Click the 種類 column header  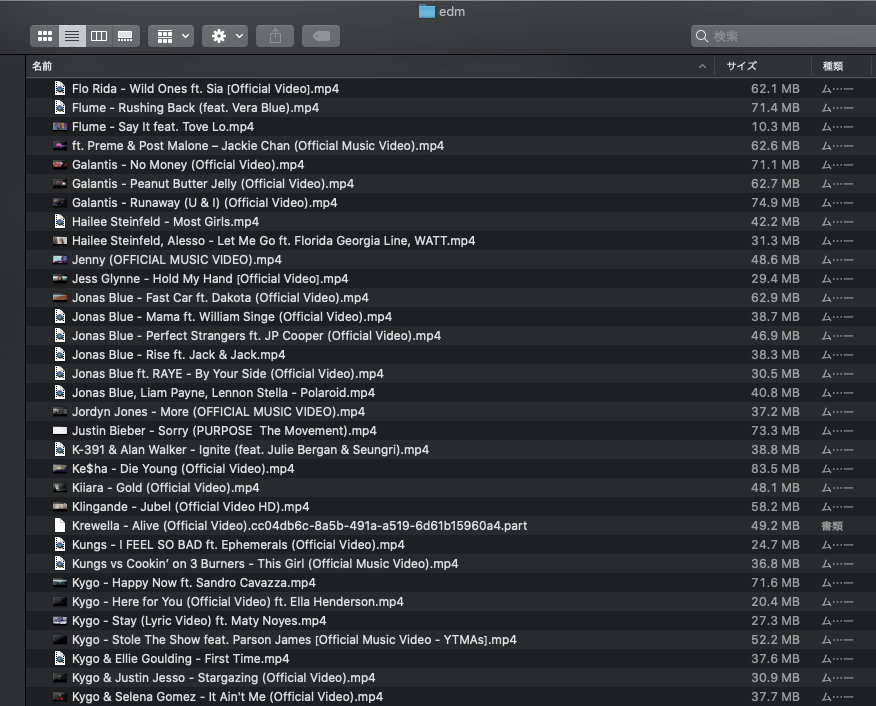click(833, 66)
